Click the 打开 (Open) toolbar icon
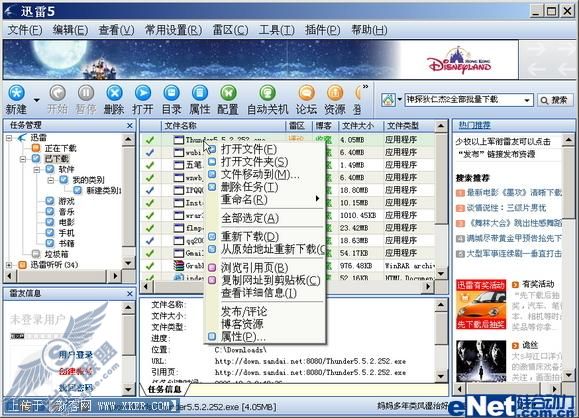The height and width of the screenshot is (418, 579). 143,93
